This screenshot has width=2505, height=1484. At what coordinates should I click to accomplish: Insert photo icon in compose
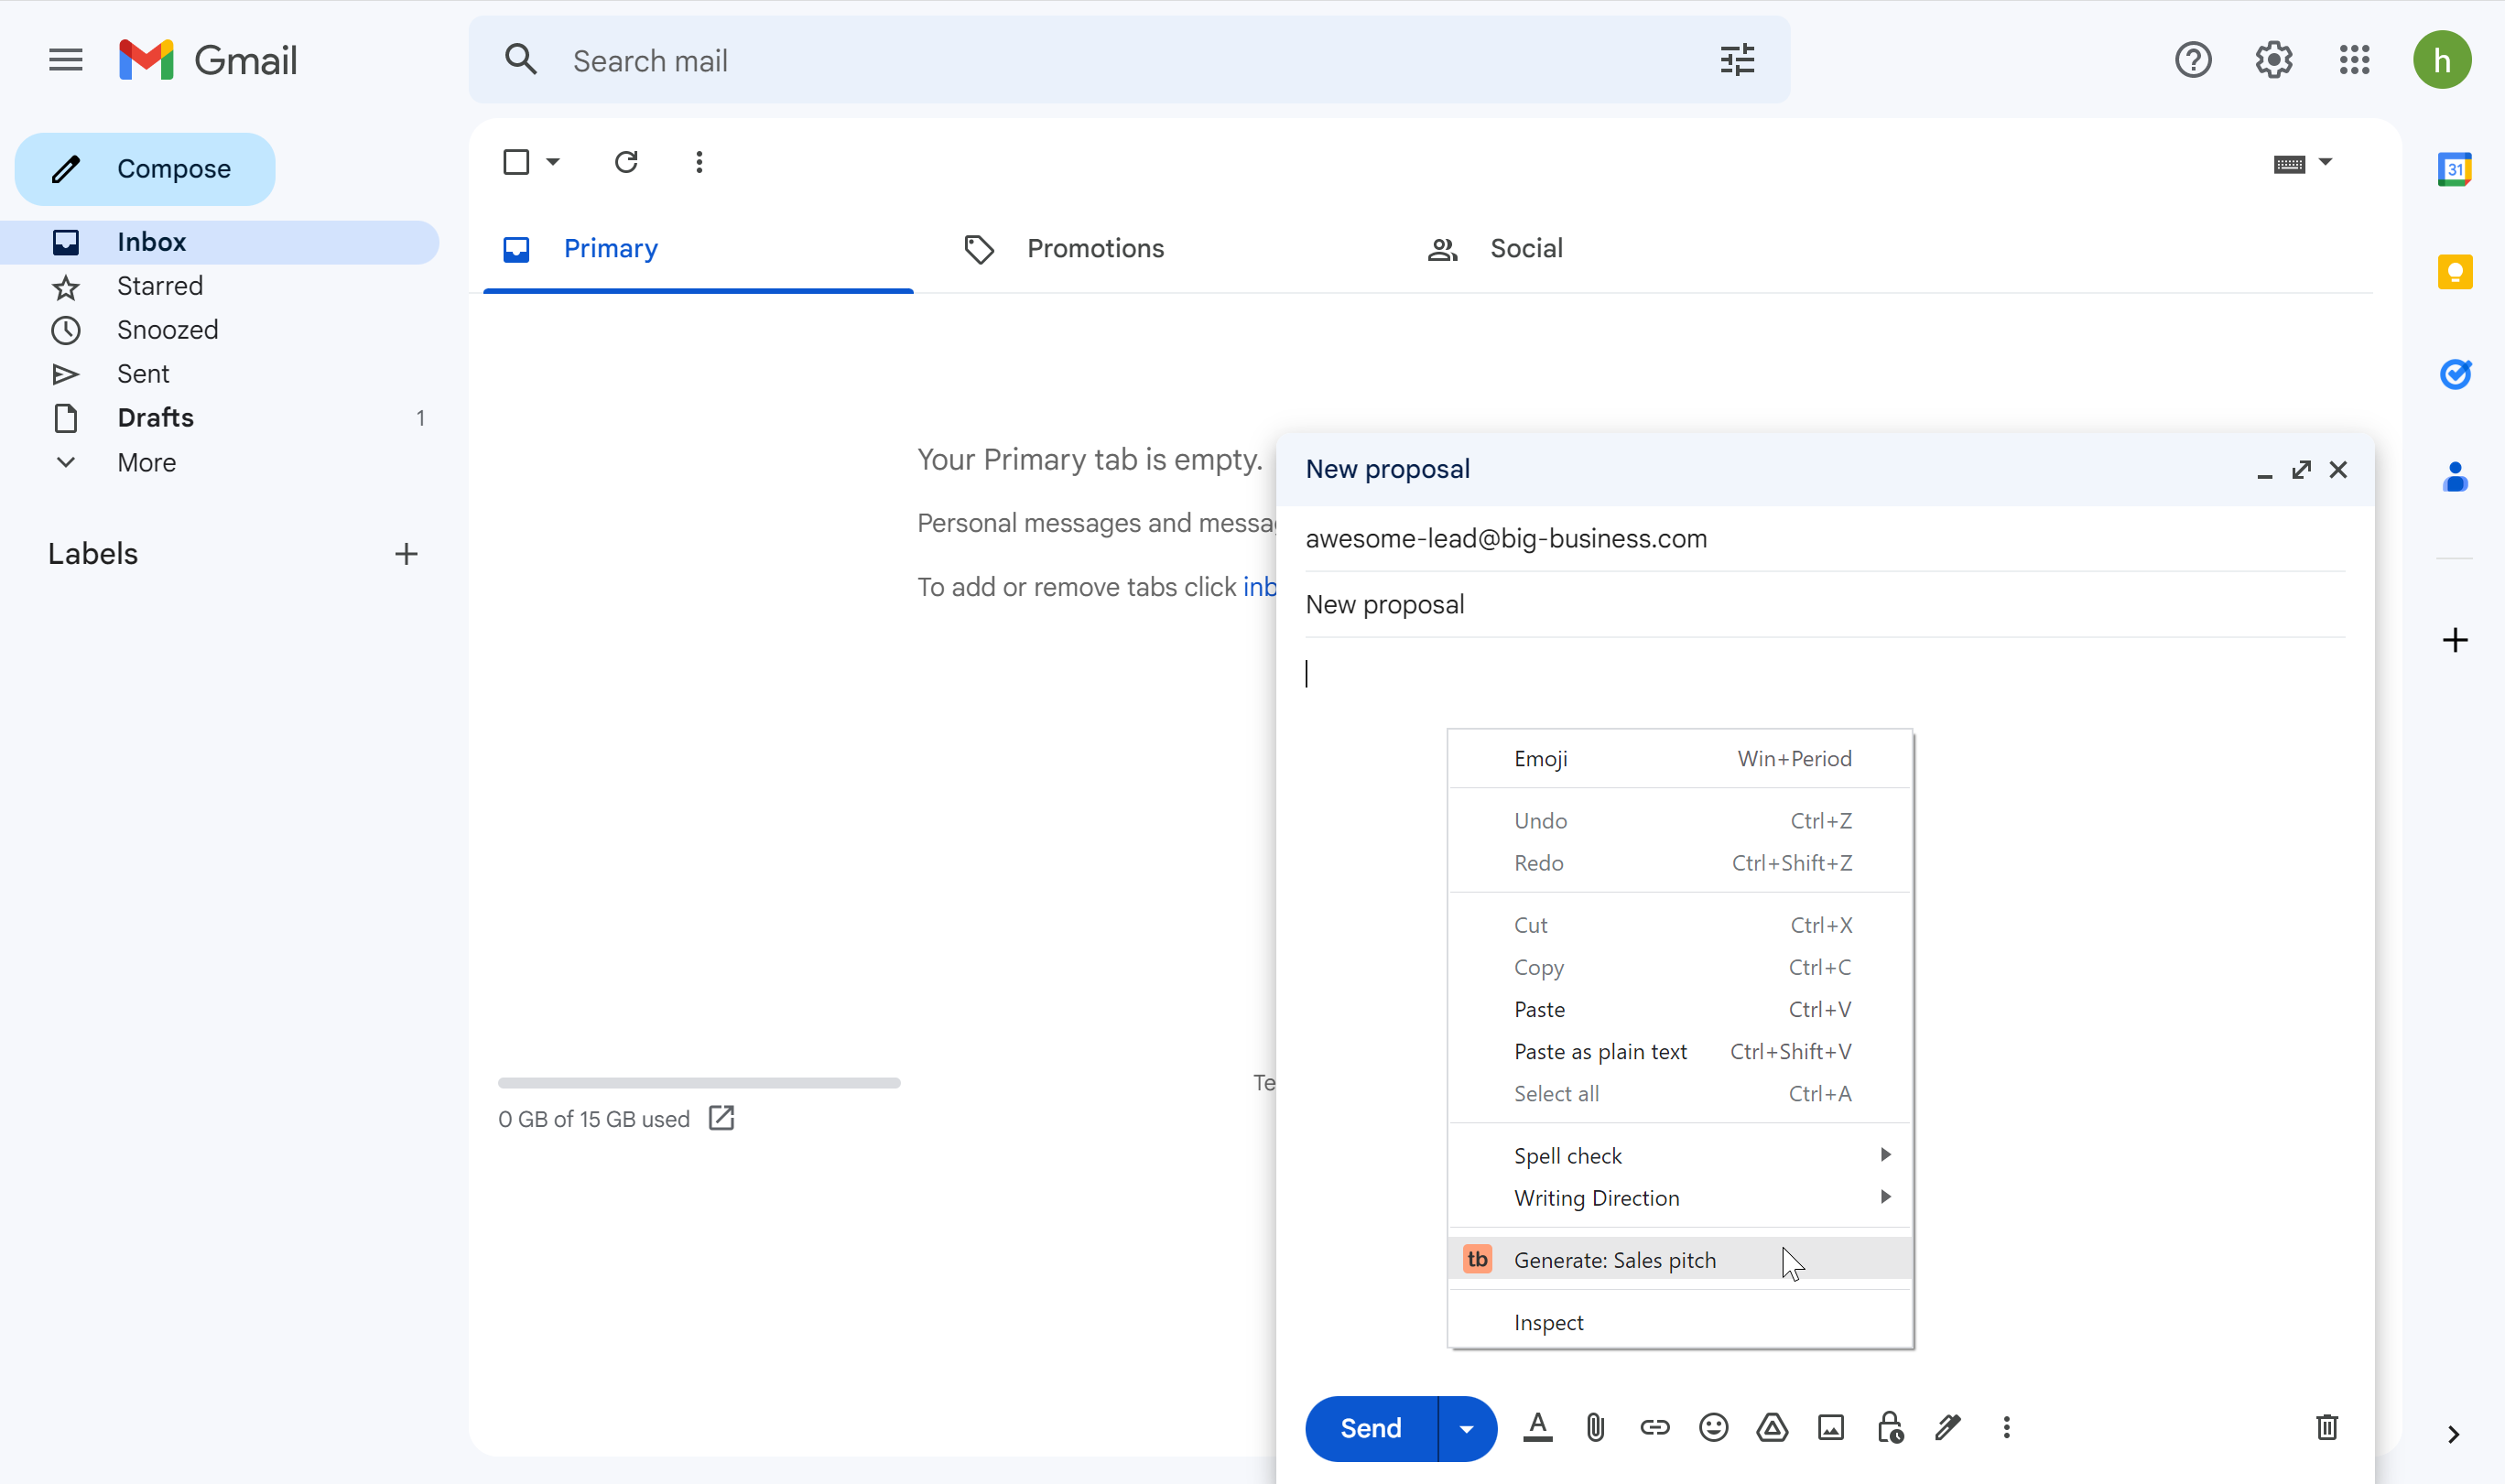click(x=1830, y=1427)
